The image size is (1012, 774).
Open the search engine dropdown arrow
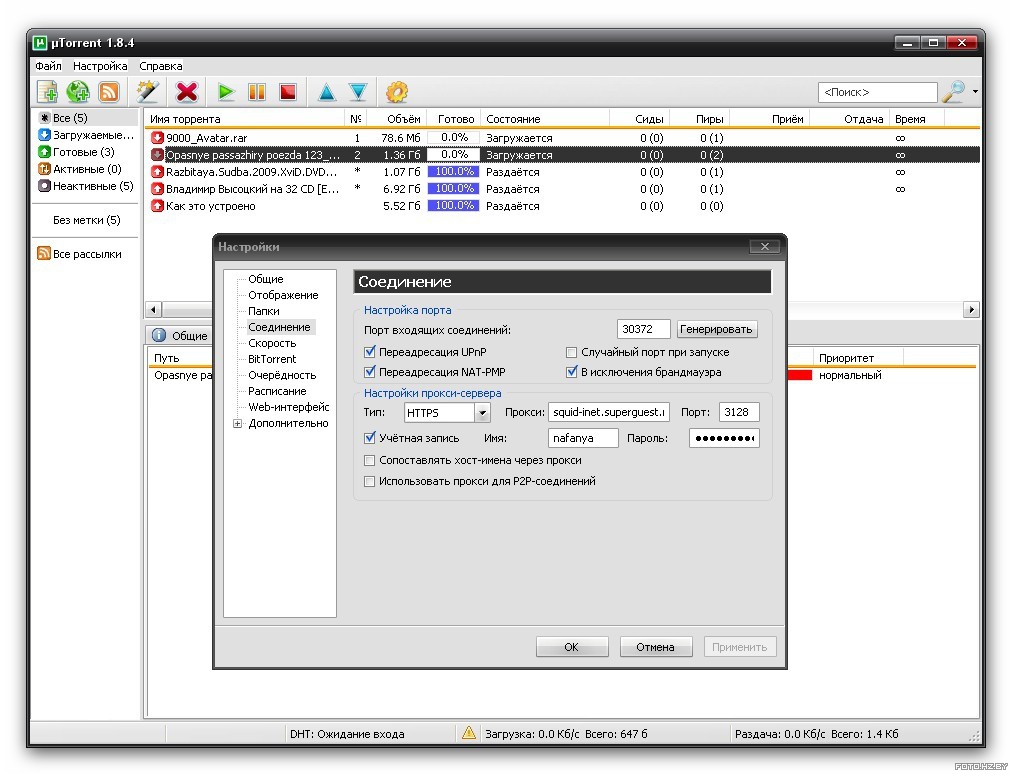point(975,92)
